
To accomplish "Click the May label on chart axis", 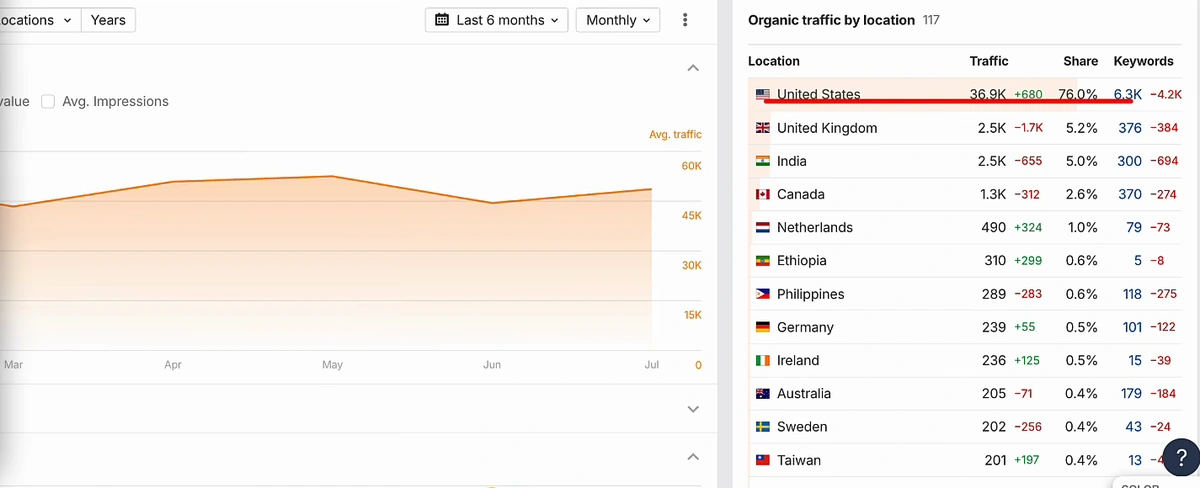I will click(332, 365).
